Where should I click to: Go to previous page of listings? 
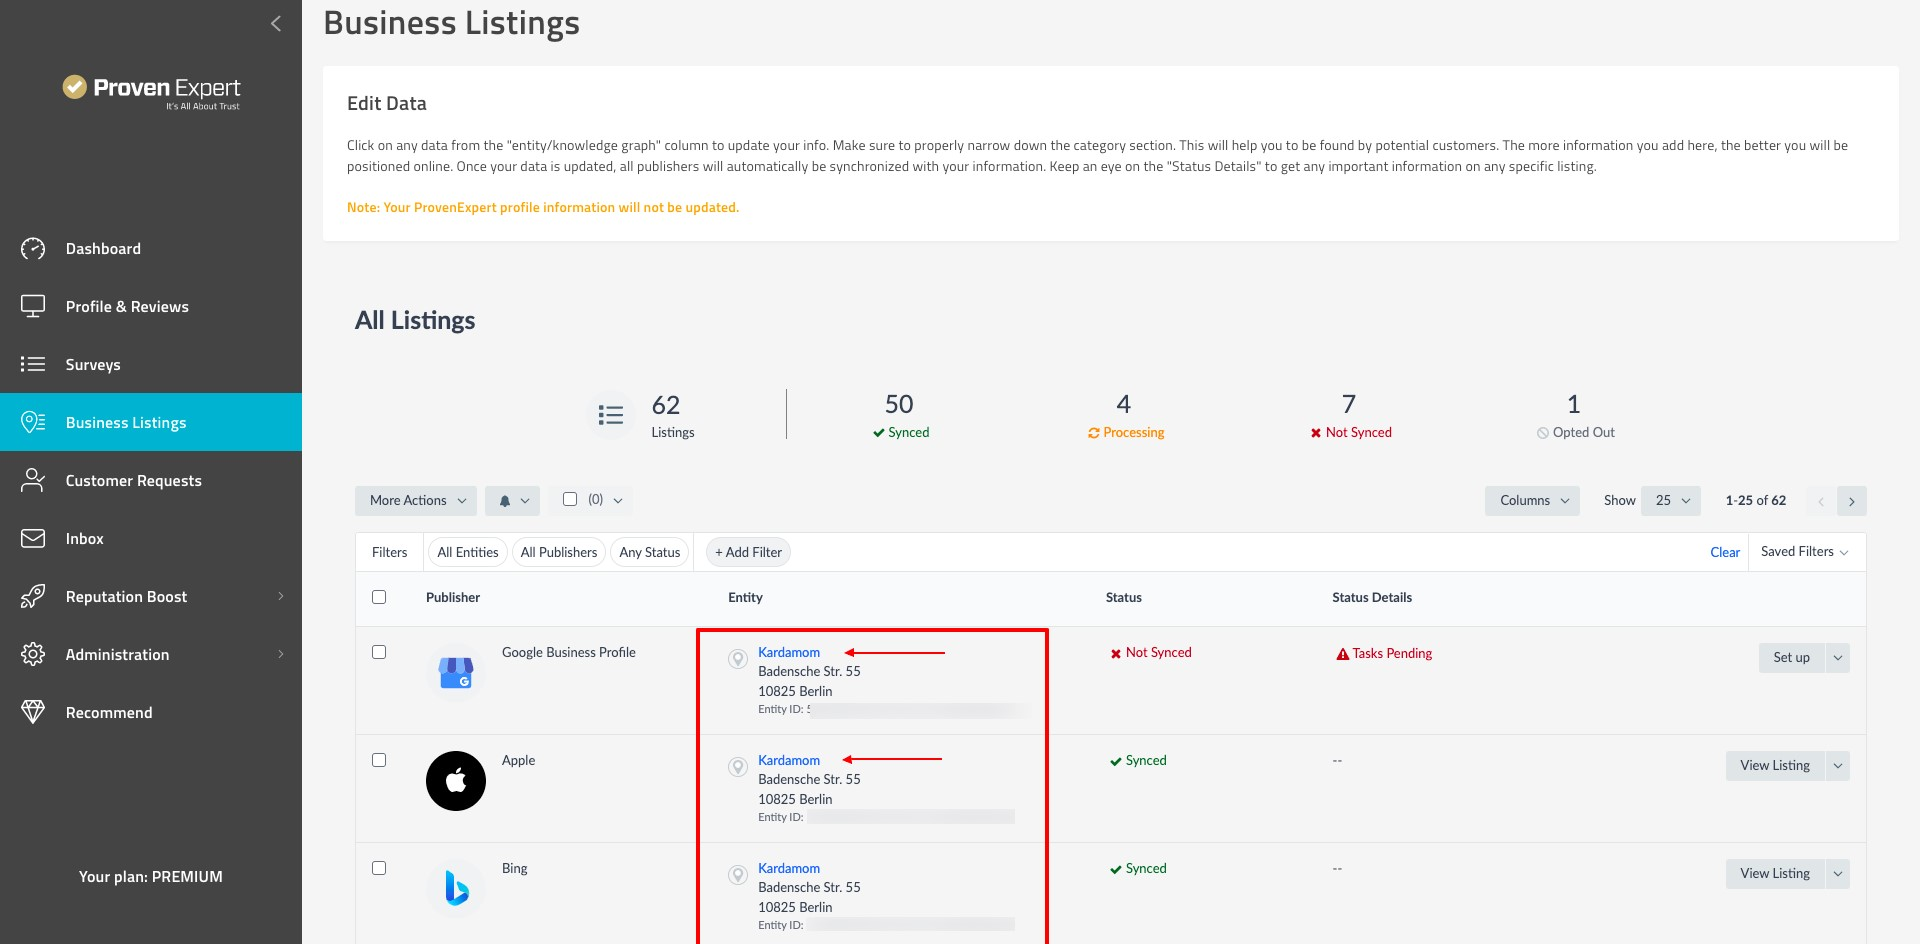click(x=1821, y=501)
